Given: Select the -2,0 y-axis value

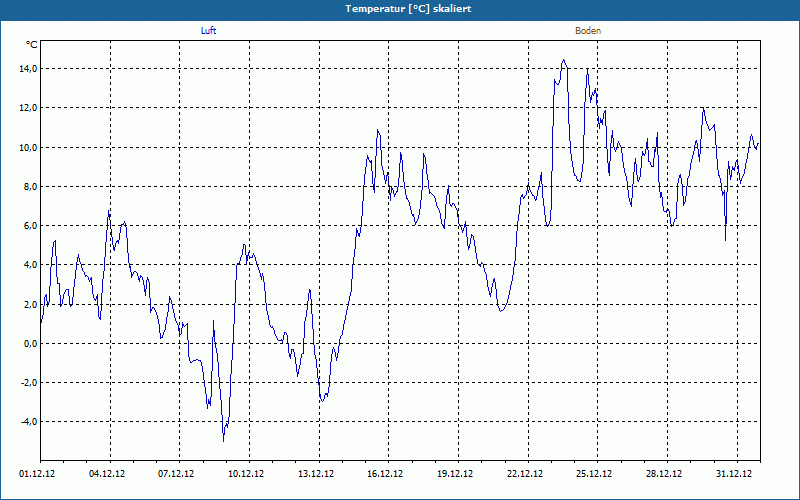Looking at the screenshot, I should (x=29, y=383).
